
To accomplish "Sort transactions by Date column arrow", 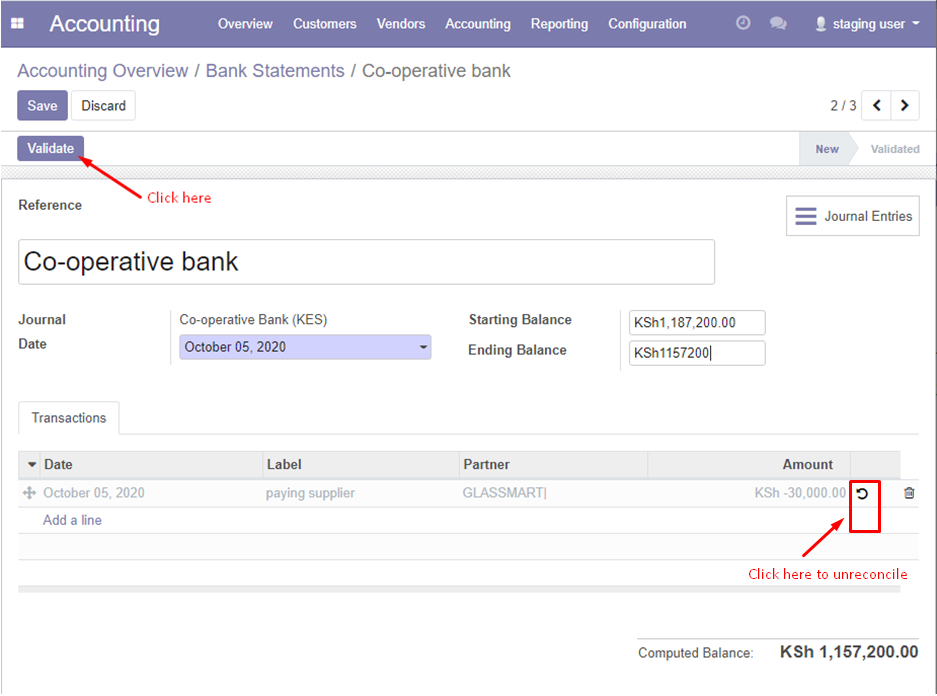I will tap(32, 464).
